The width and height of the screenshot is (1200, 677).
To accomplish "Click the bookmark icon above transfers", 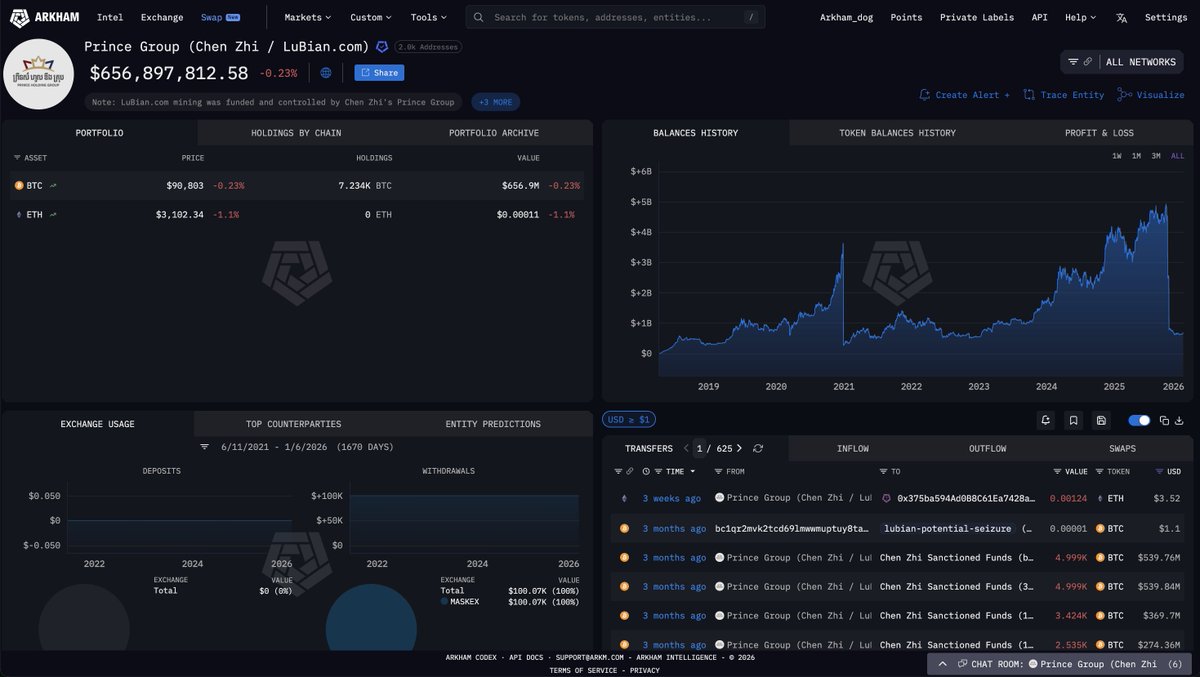I will click(x=1073, y=420).
